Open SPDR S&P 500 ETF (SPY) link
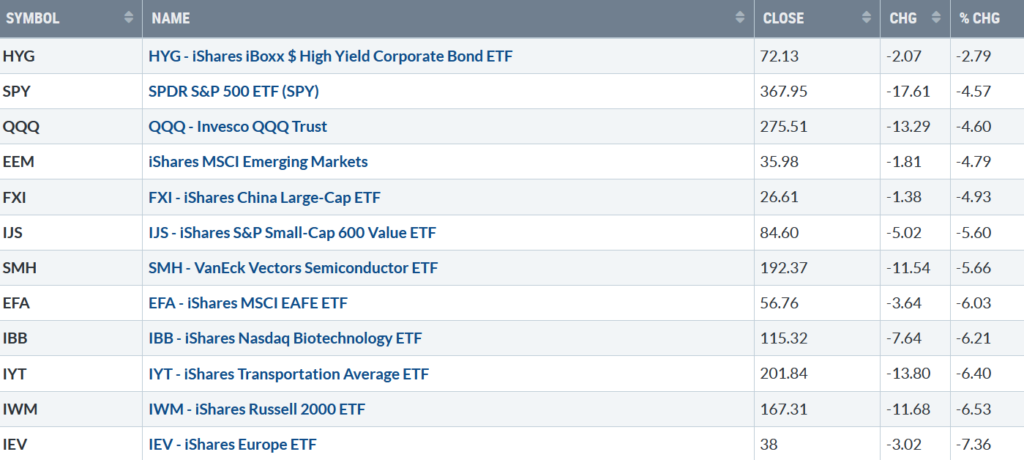1024x460 pixels. (234, 91)
